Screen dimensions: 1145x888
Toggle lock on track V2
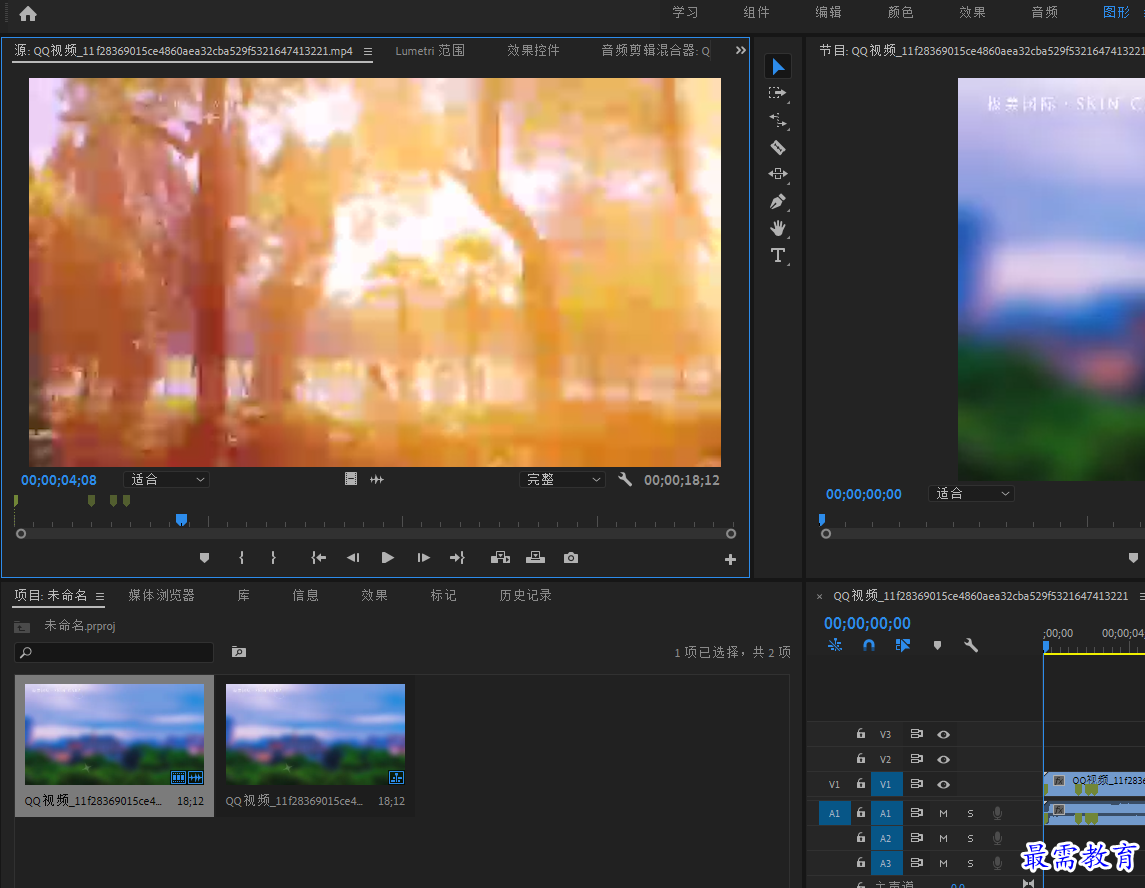coord(861,759)
